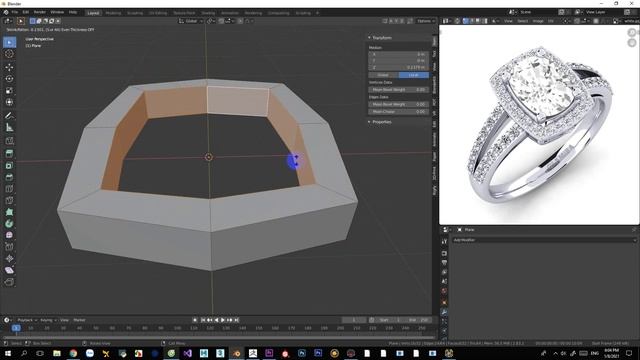Adjust edges Mean Crease slider
Viewport: 640px width, 360px height.
(x=398, y=111)
